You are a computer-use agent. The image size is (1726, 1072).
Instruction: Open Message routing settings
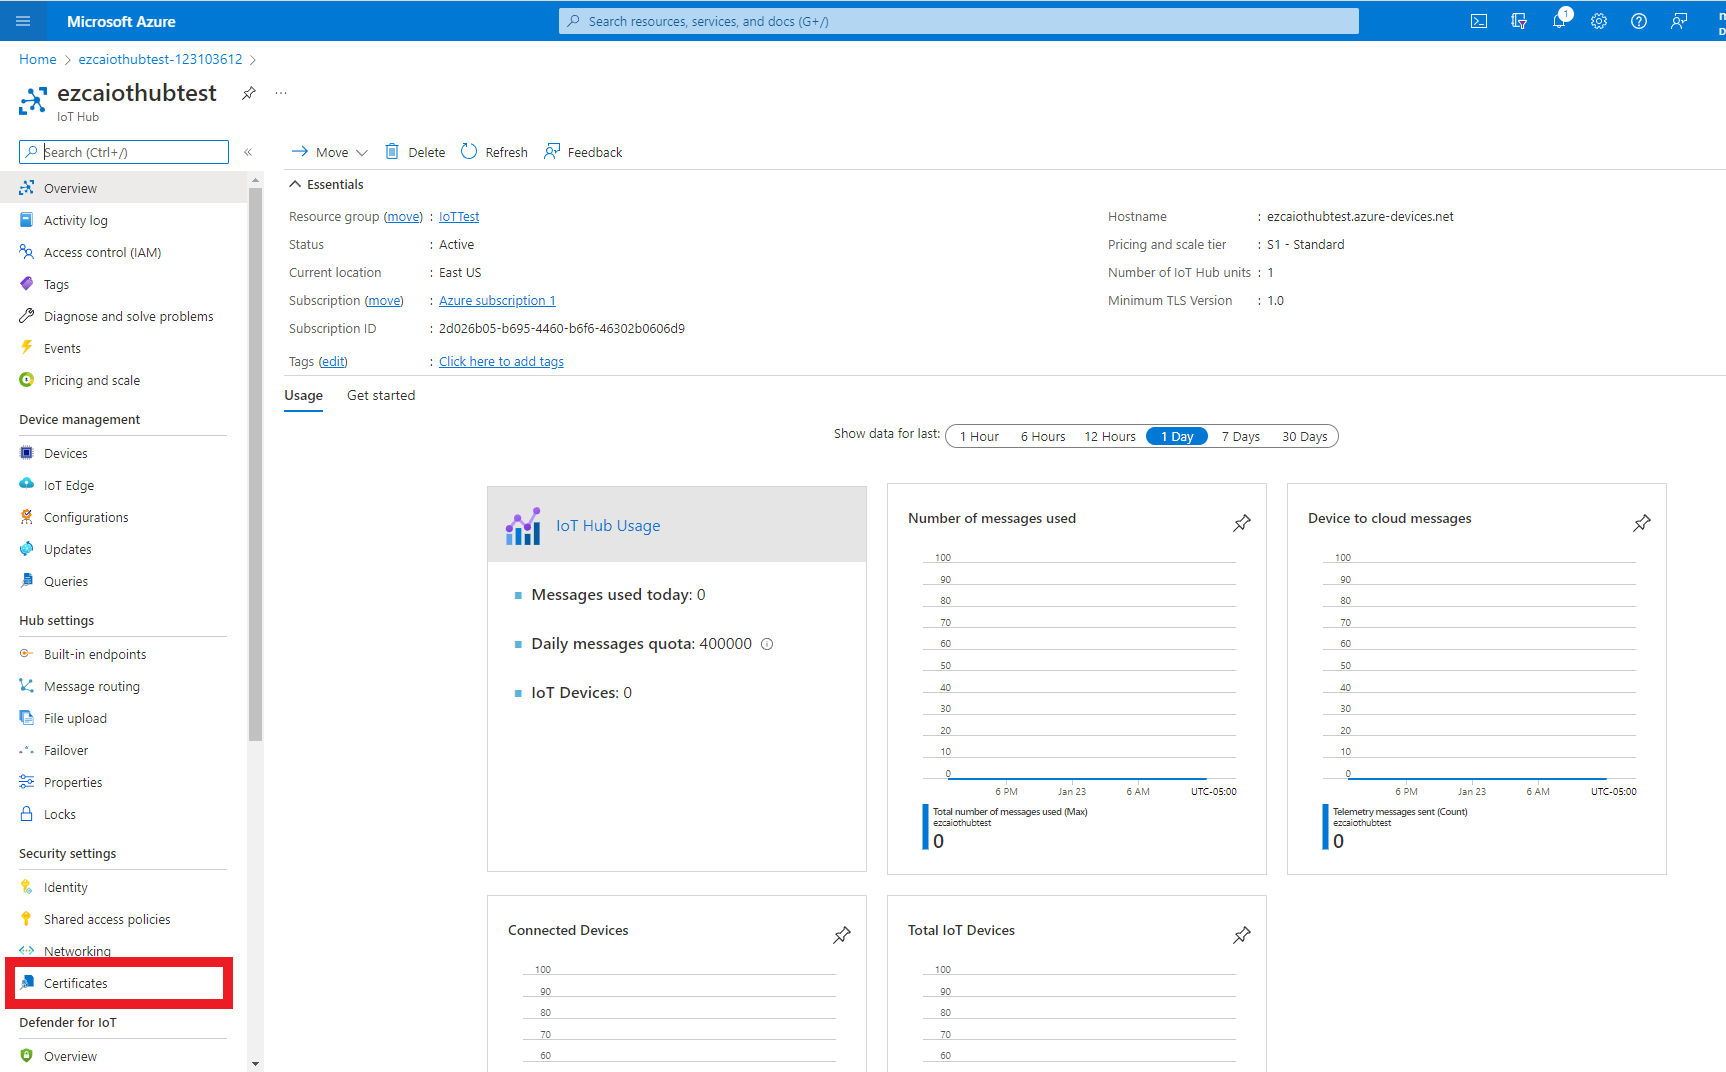pyautogui.click(x=92, y=686)
